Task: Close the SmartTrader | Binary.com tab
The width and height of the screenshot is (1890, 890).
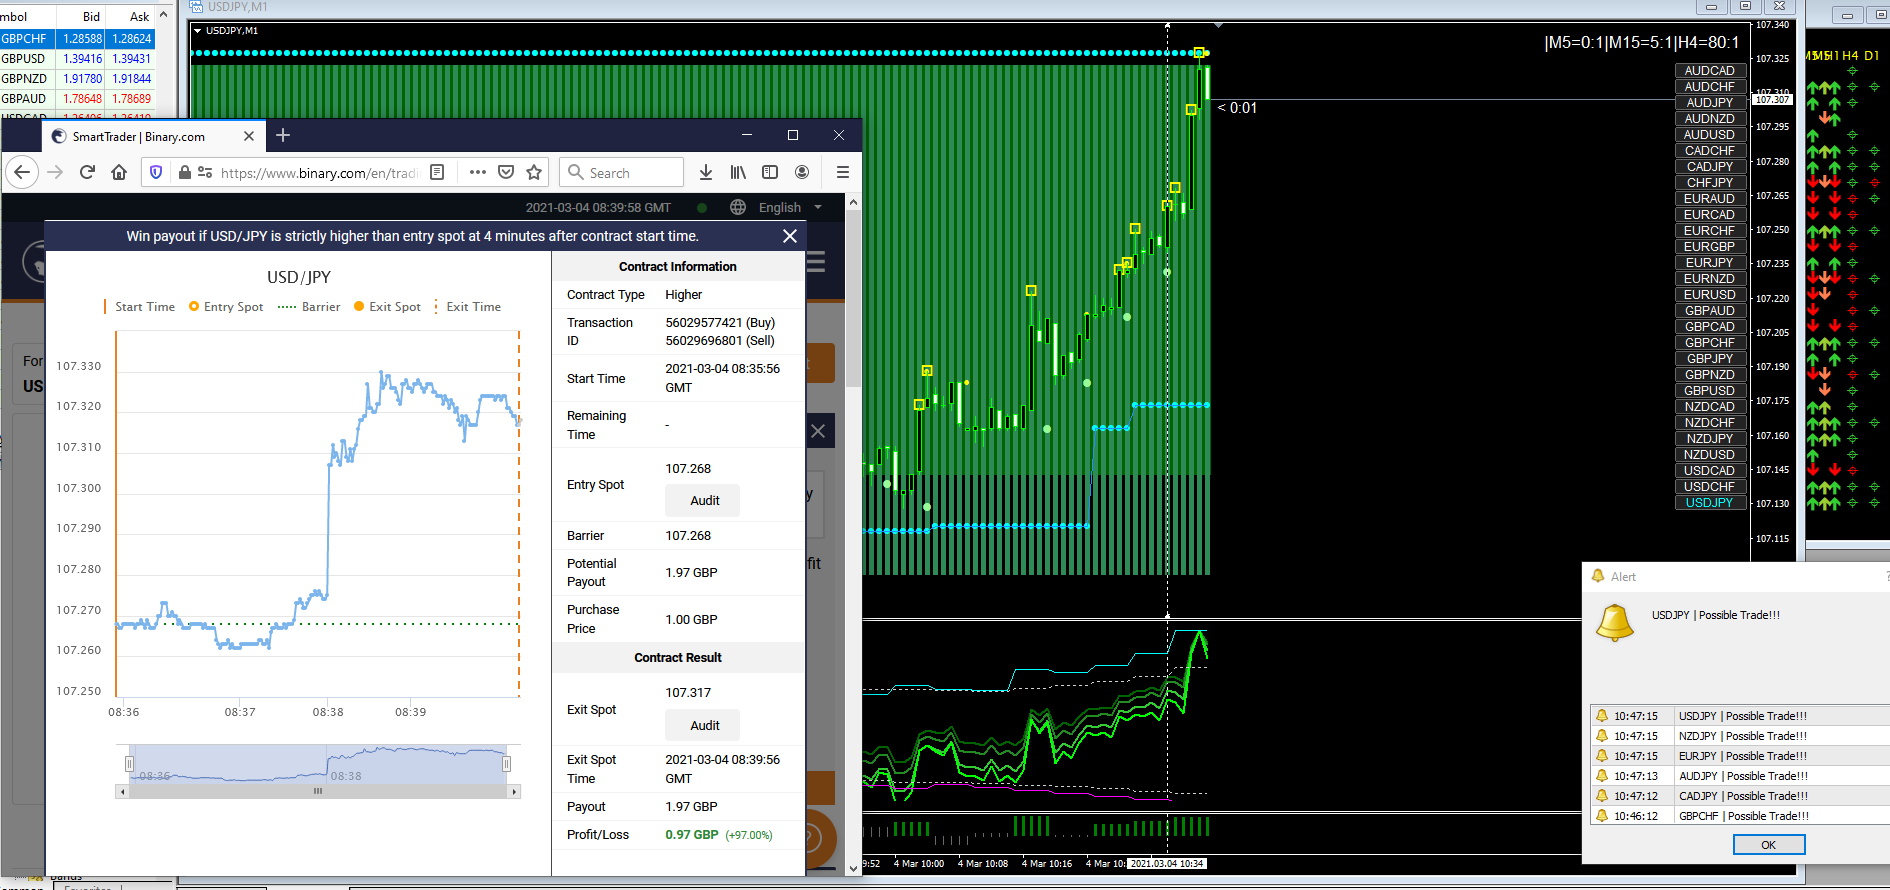Action: point(249,136)
